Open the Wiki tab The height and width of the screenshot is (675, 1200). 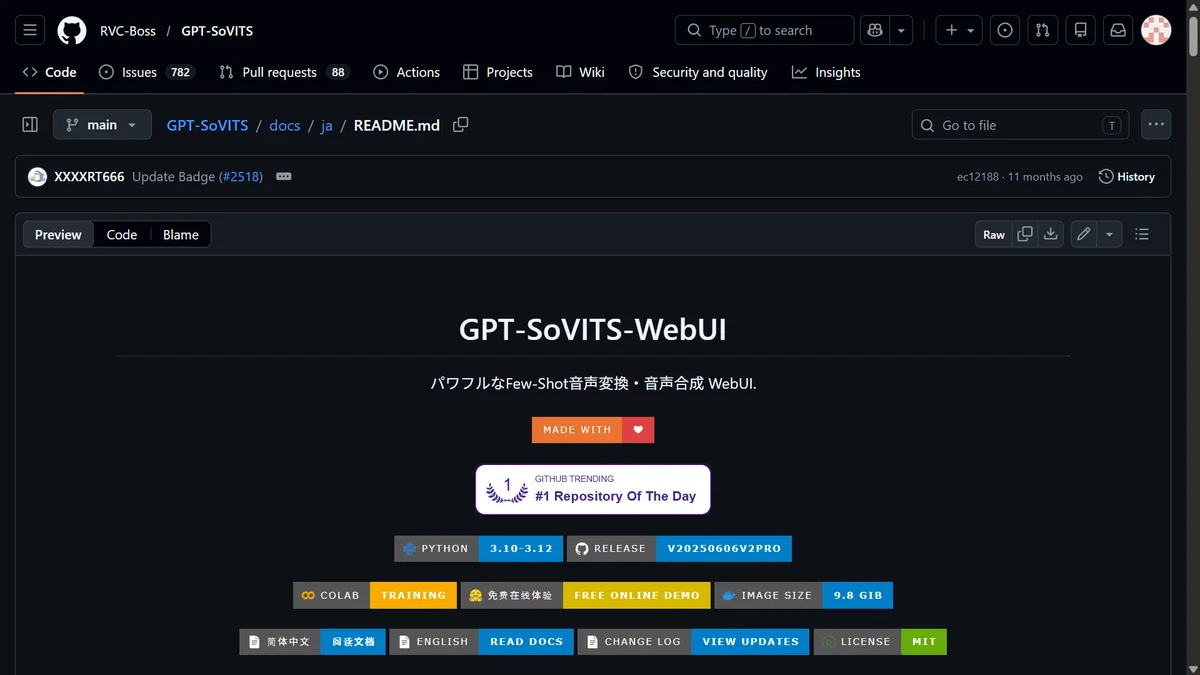[580, 72]
